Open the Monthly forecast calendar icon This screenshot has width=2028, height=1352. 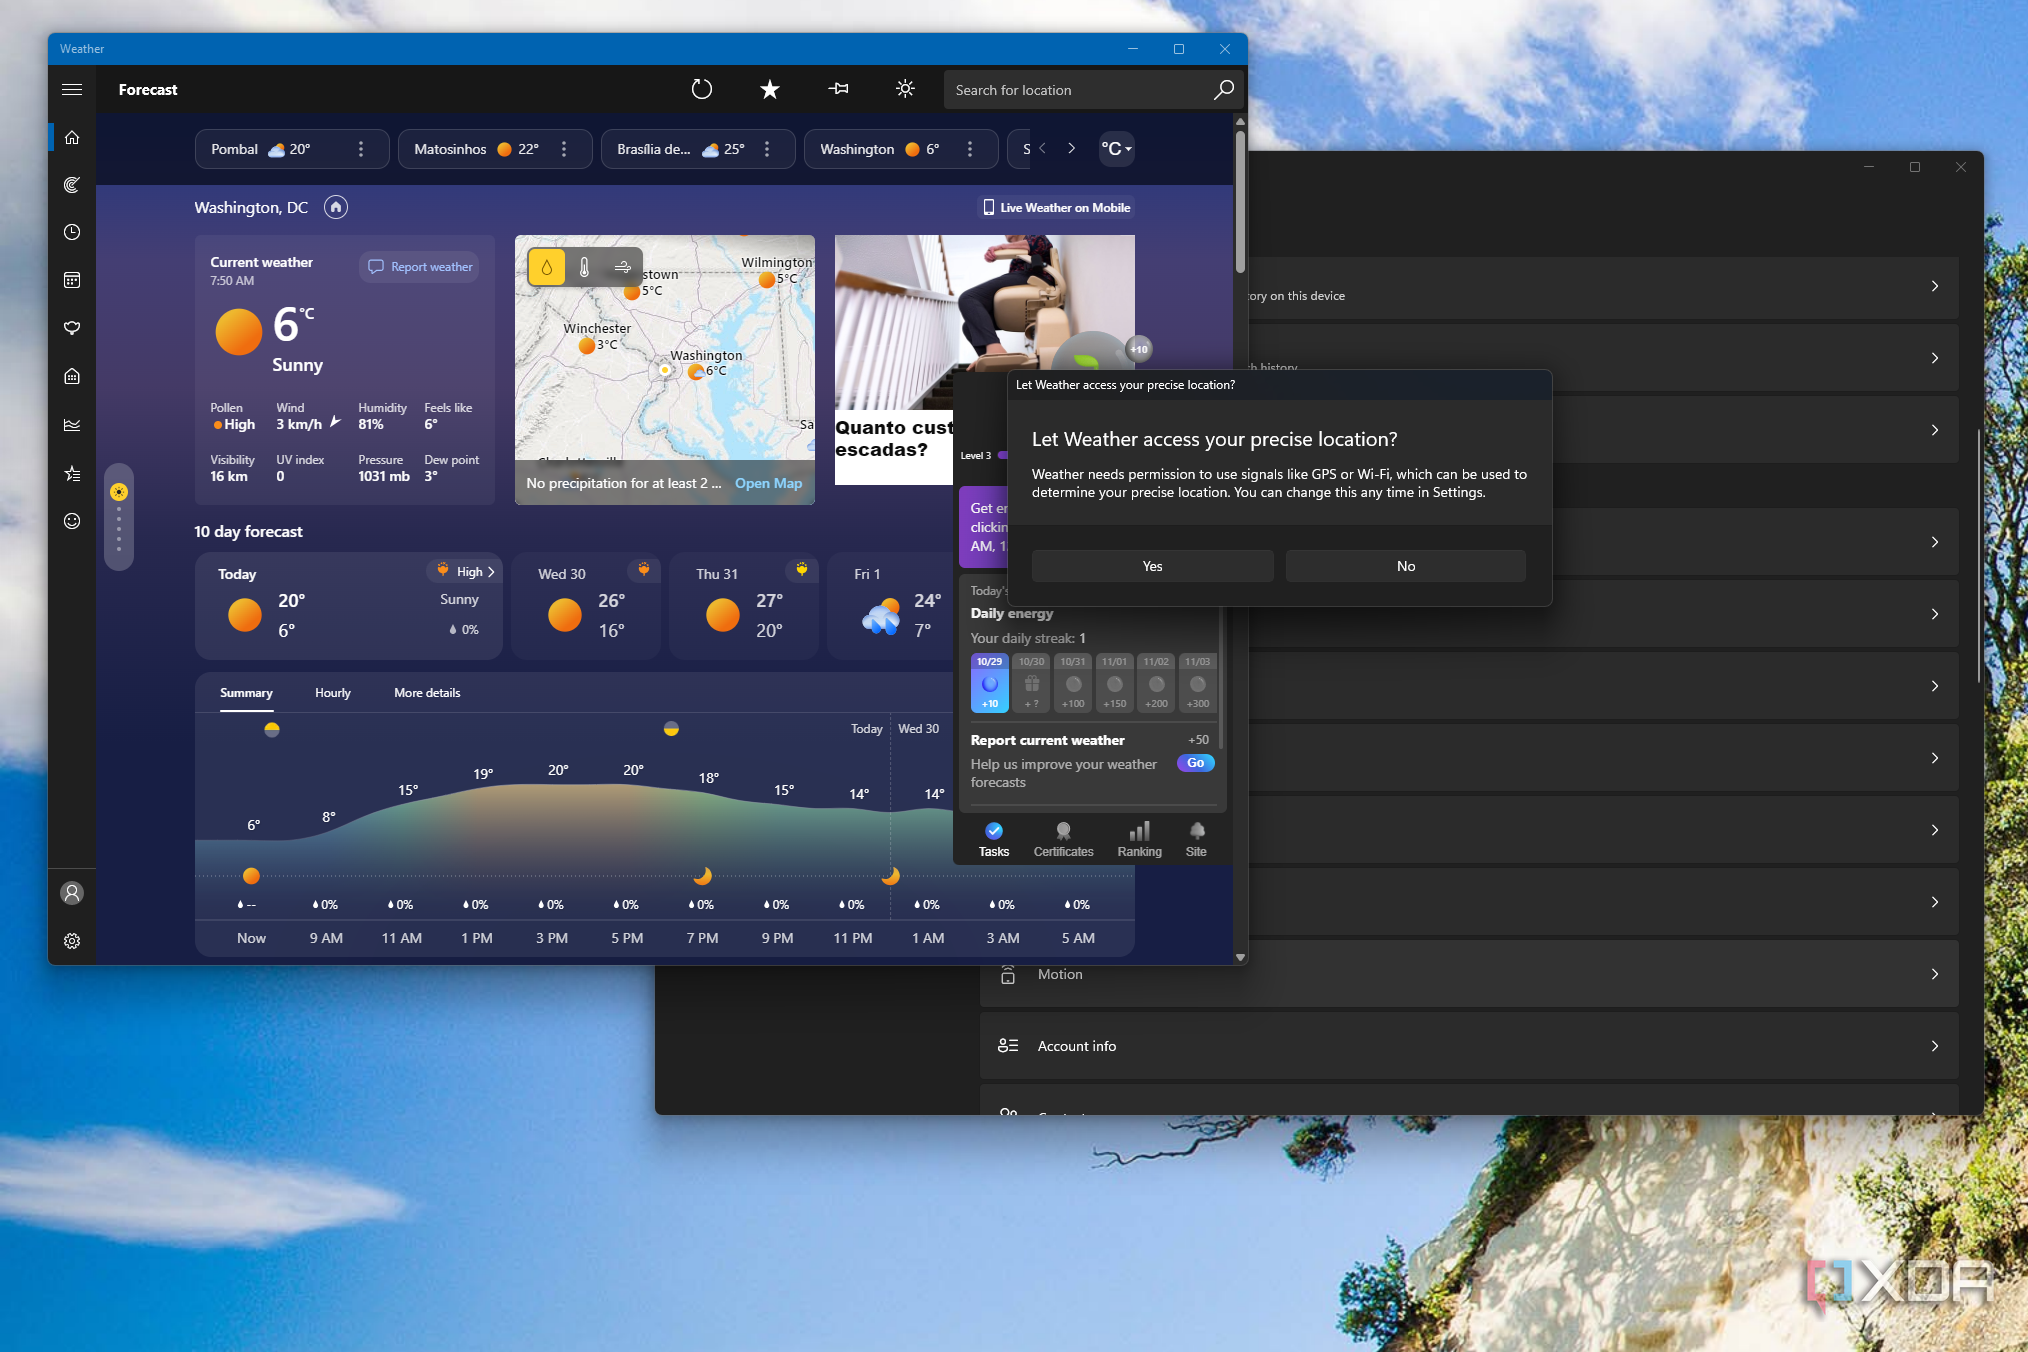tap(72, 280)
